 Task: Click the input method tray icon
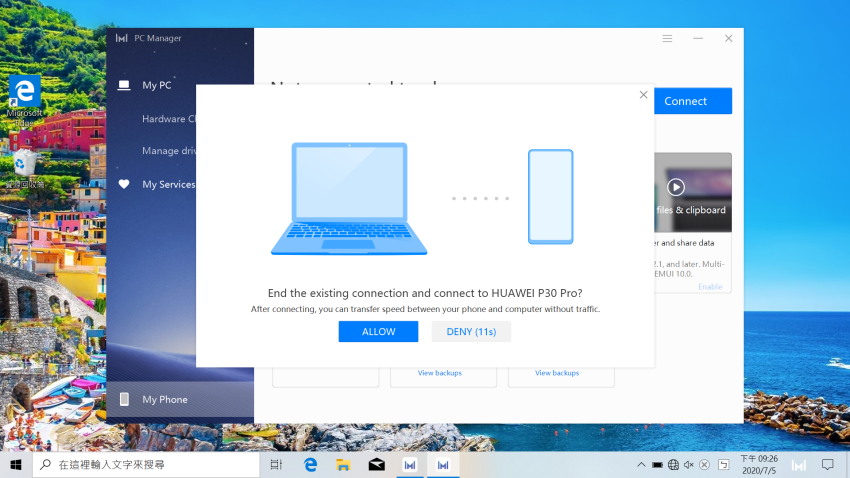coord(724,464)
